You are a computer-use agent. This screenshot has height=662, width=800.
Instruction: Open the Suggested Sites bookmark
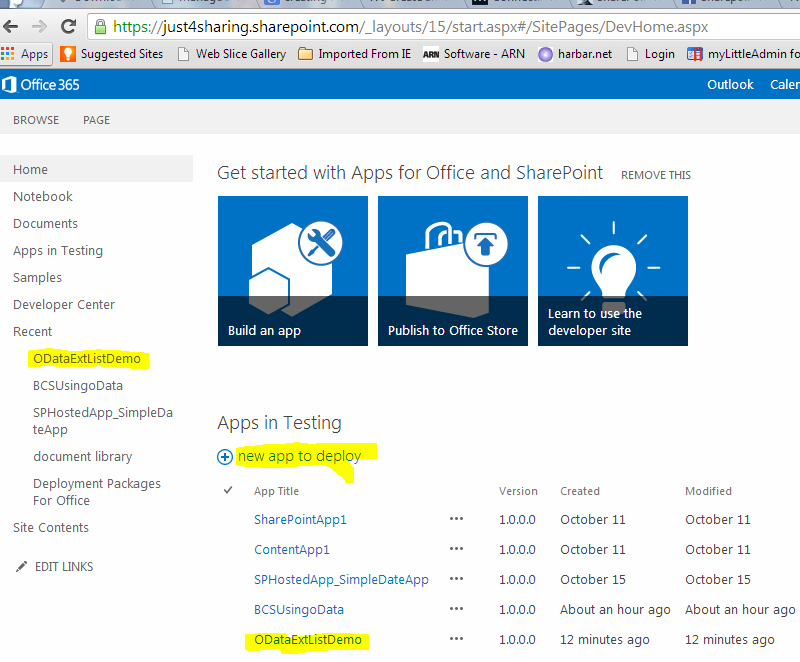(x=112, y=54)
